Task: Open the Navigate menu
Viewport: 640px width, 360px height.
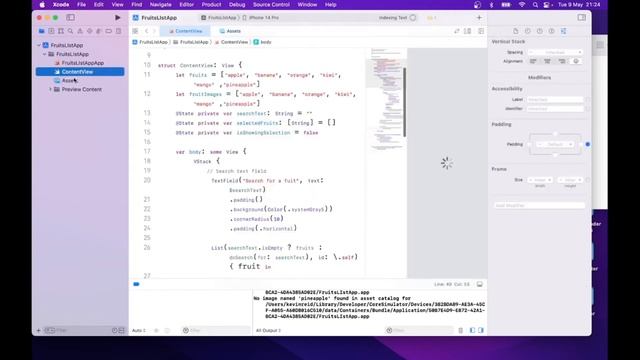Action: point(160,4)
